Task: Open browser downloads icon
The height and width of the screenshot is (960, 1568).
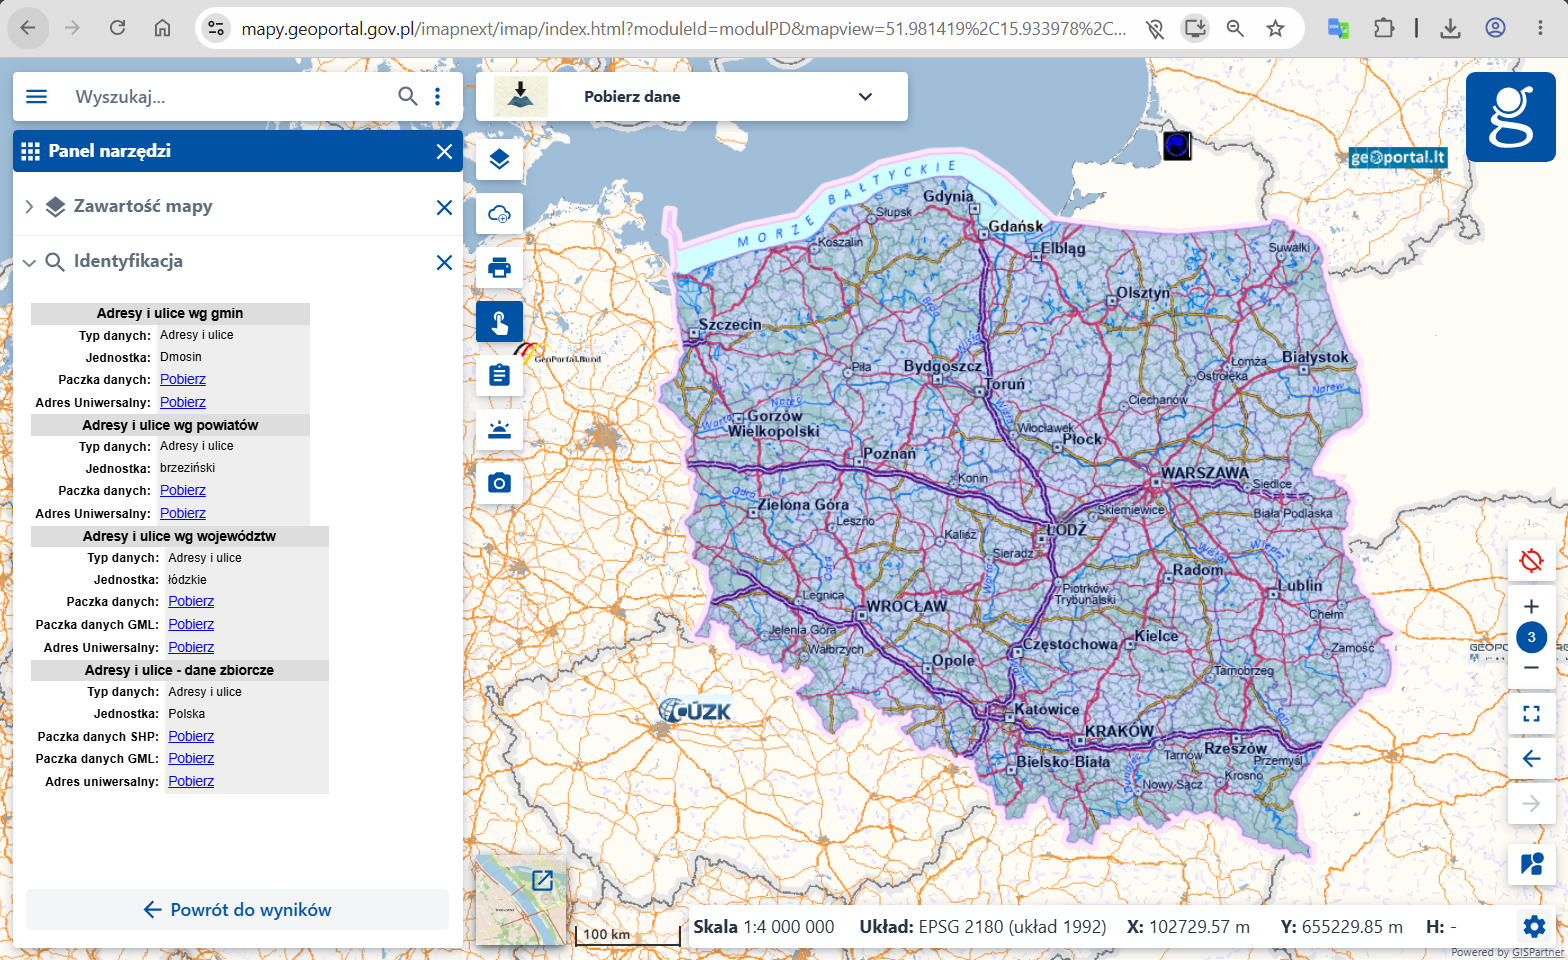Action: click(x=1450, y=28)
